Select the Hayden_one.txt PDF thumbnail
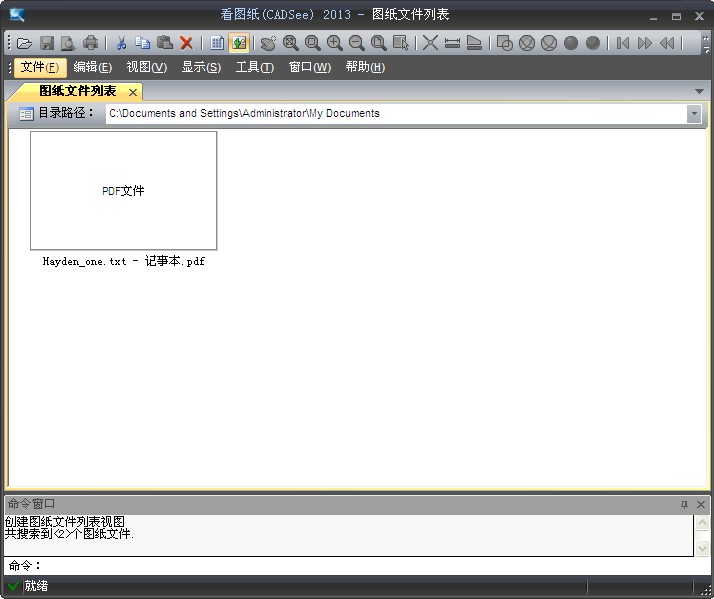The height and width of the screenshot is (599, 714). coord(123,190)
